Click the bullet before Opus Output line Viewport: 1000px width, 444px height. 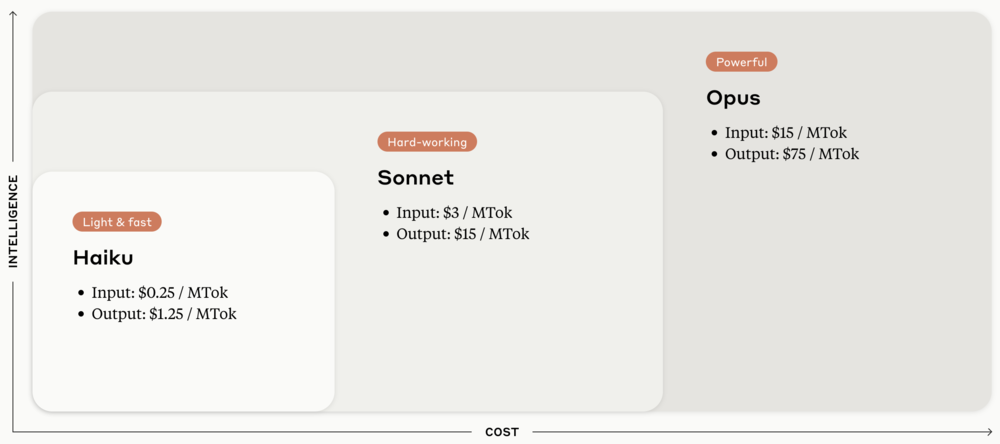coord(714,154)
